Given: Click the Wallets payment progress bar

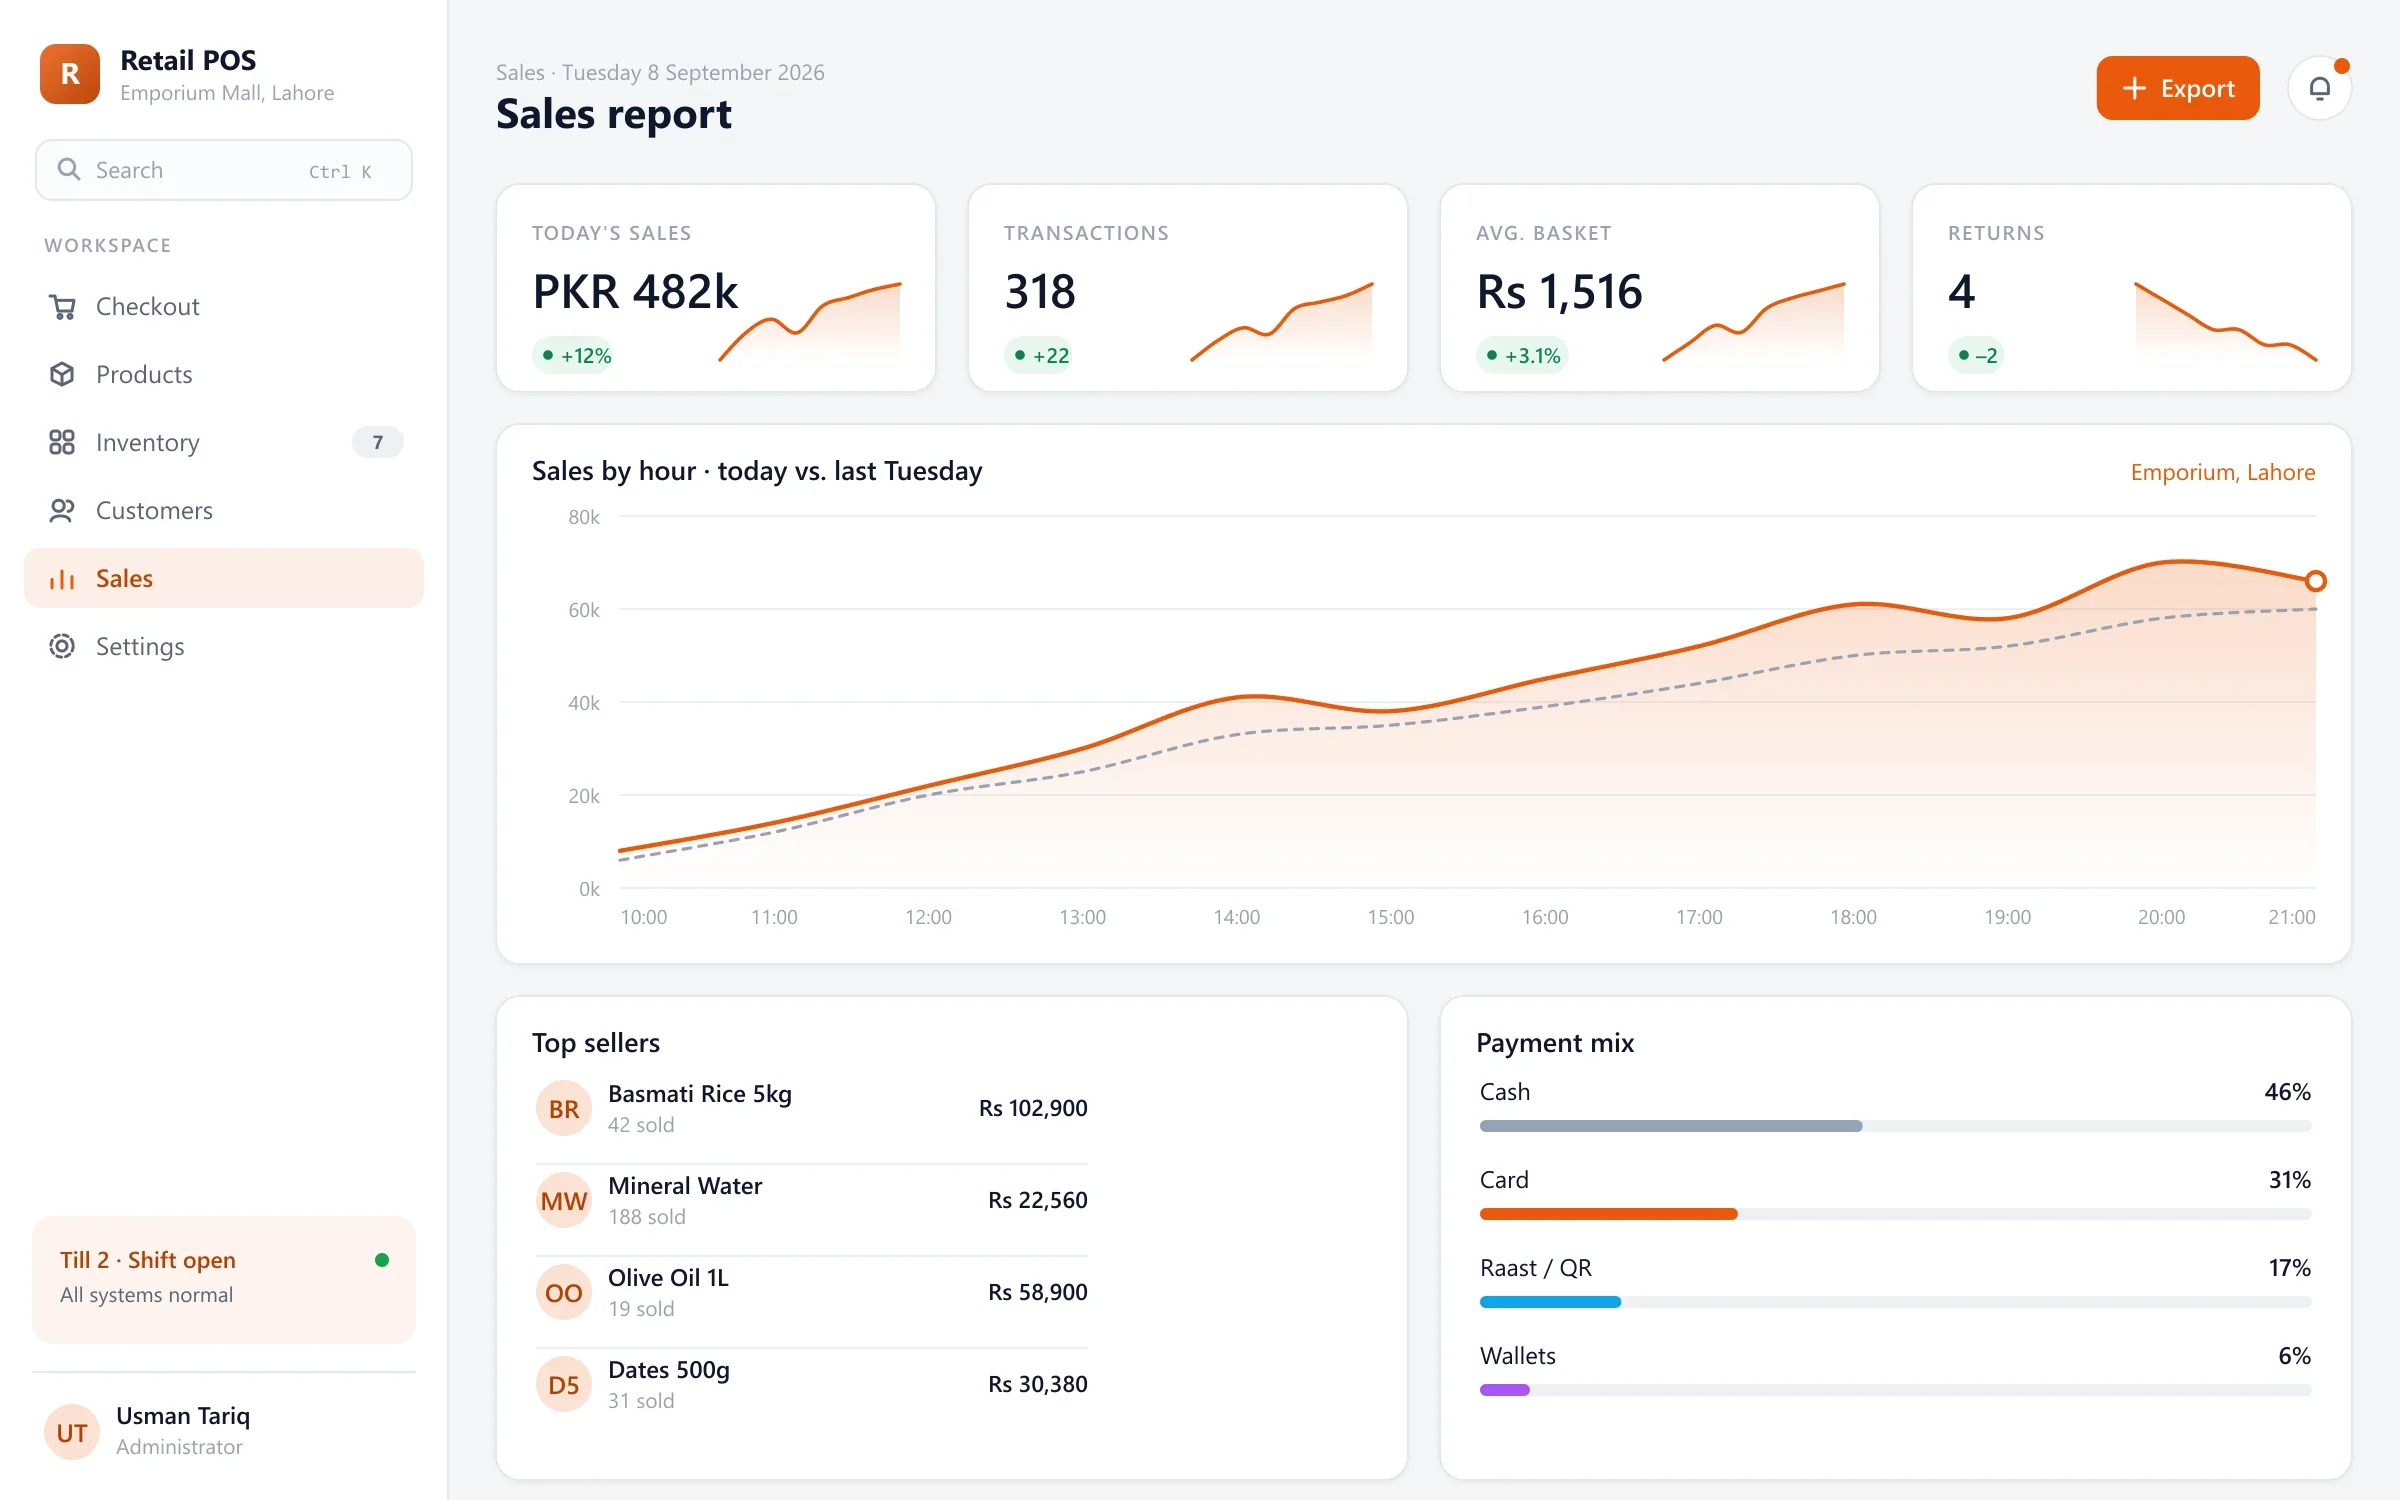Looking at the screenshot, I should (x=1895, y=1390).
